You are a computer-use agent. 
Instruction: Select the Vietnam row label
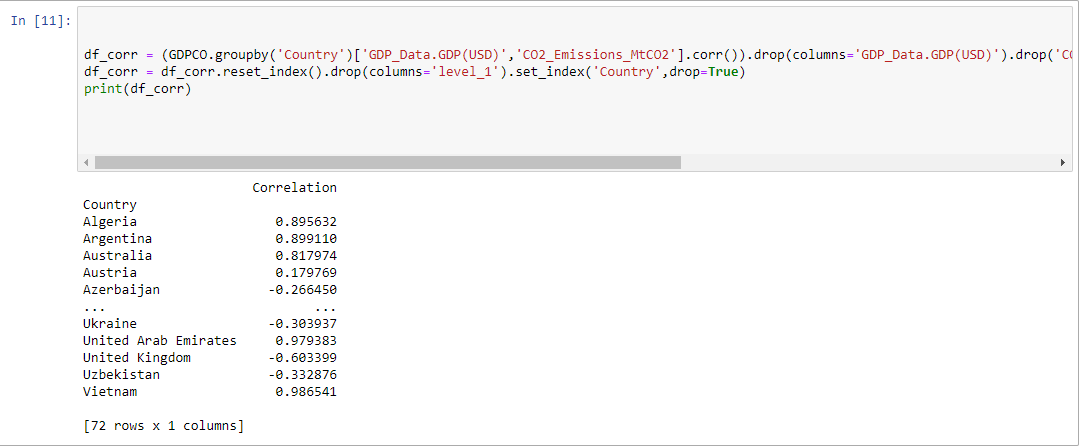pos(110,392)
